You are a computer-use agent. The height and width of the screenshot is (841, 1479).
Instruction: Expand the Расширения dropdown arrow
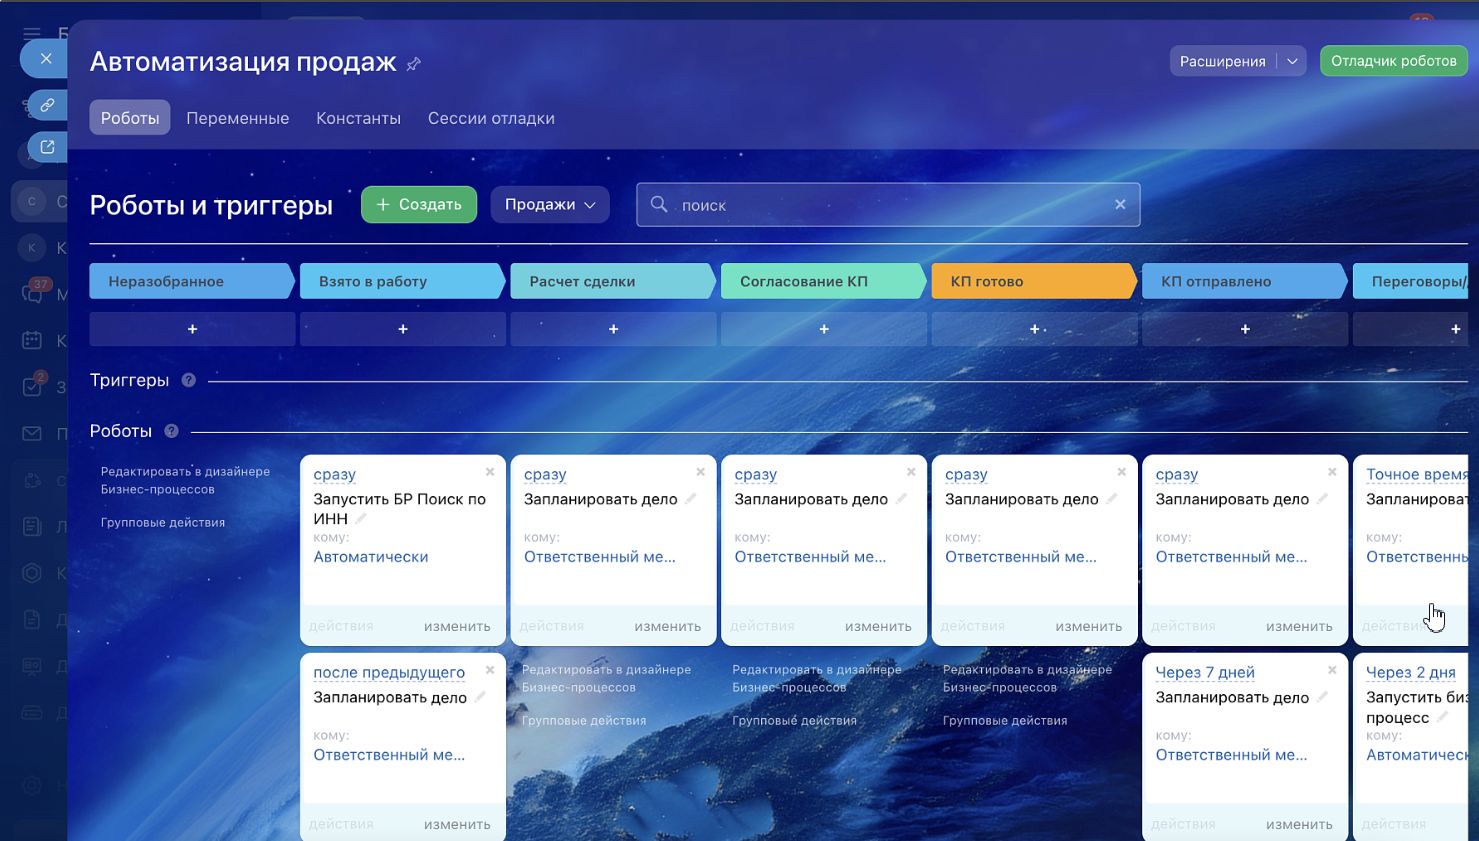pos(1292,61)
